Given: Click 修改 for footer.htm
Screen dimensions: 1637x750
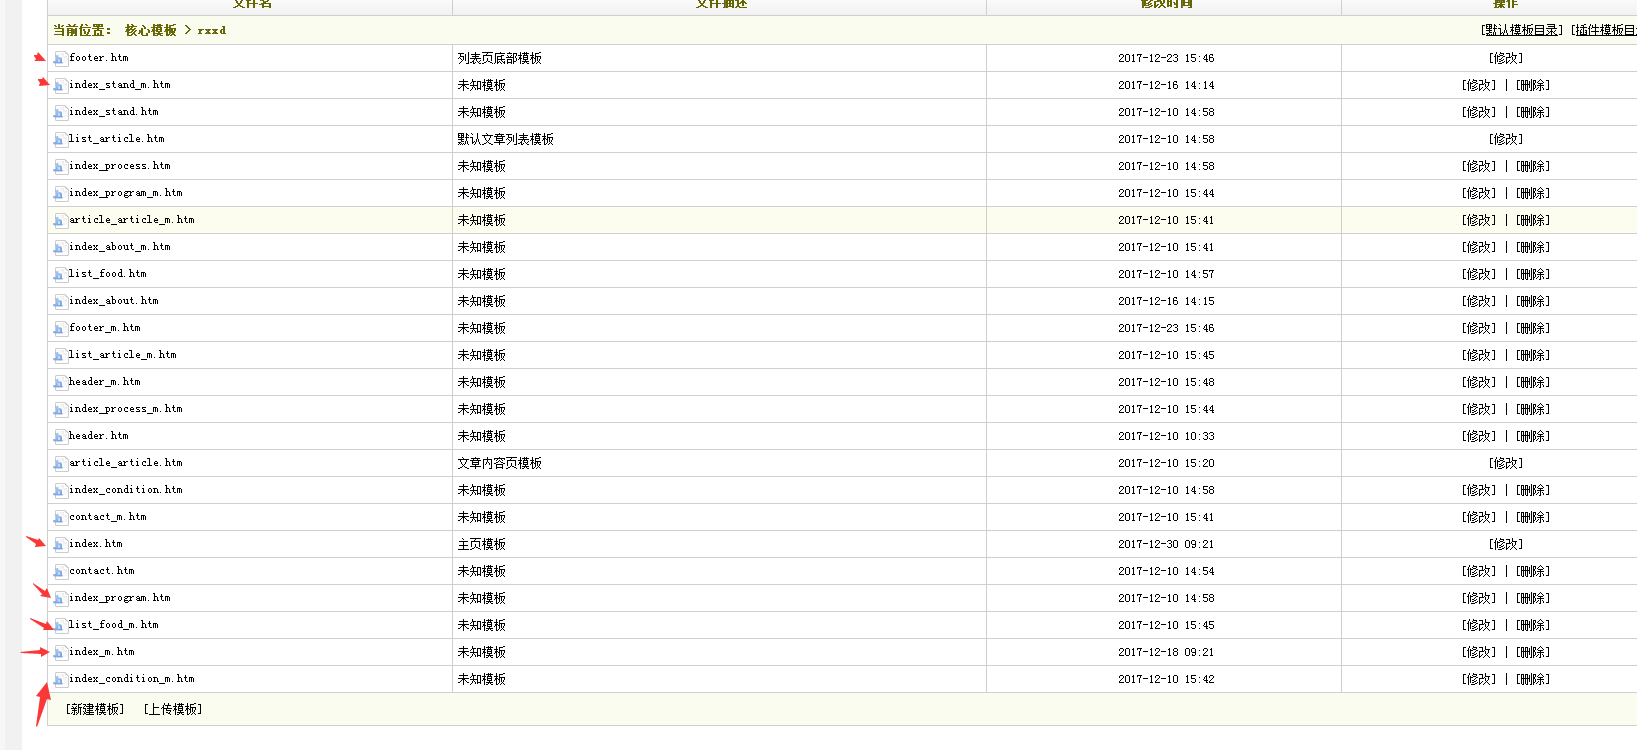Looking at the screenshot, I should (1506, 59).
